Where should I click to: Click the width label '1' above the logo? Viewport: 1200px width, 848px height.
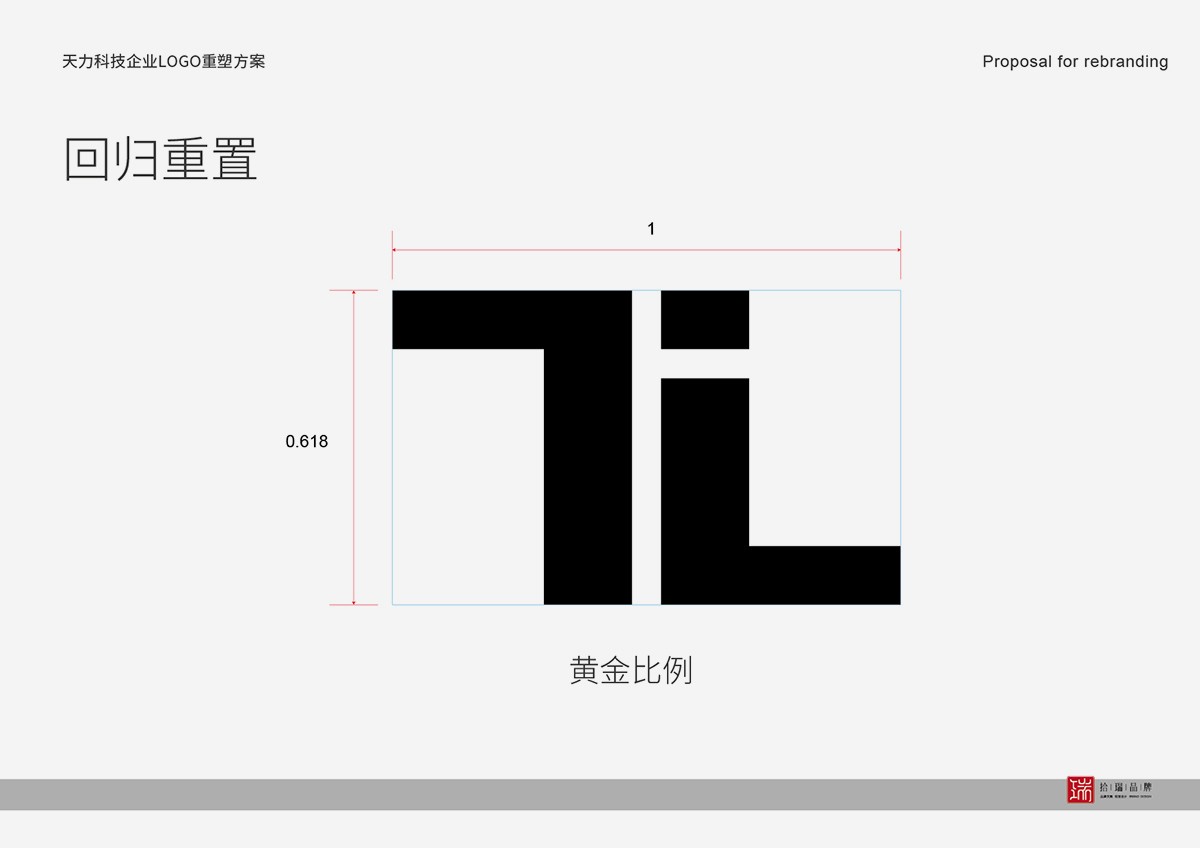(x=651, y=229)
